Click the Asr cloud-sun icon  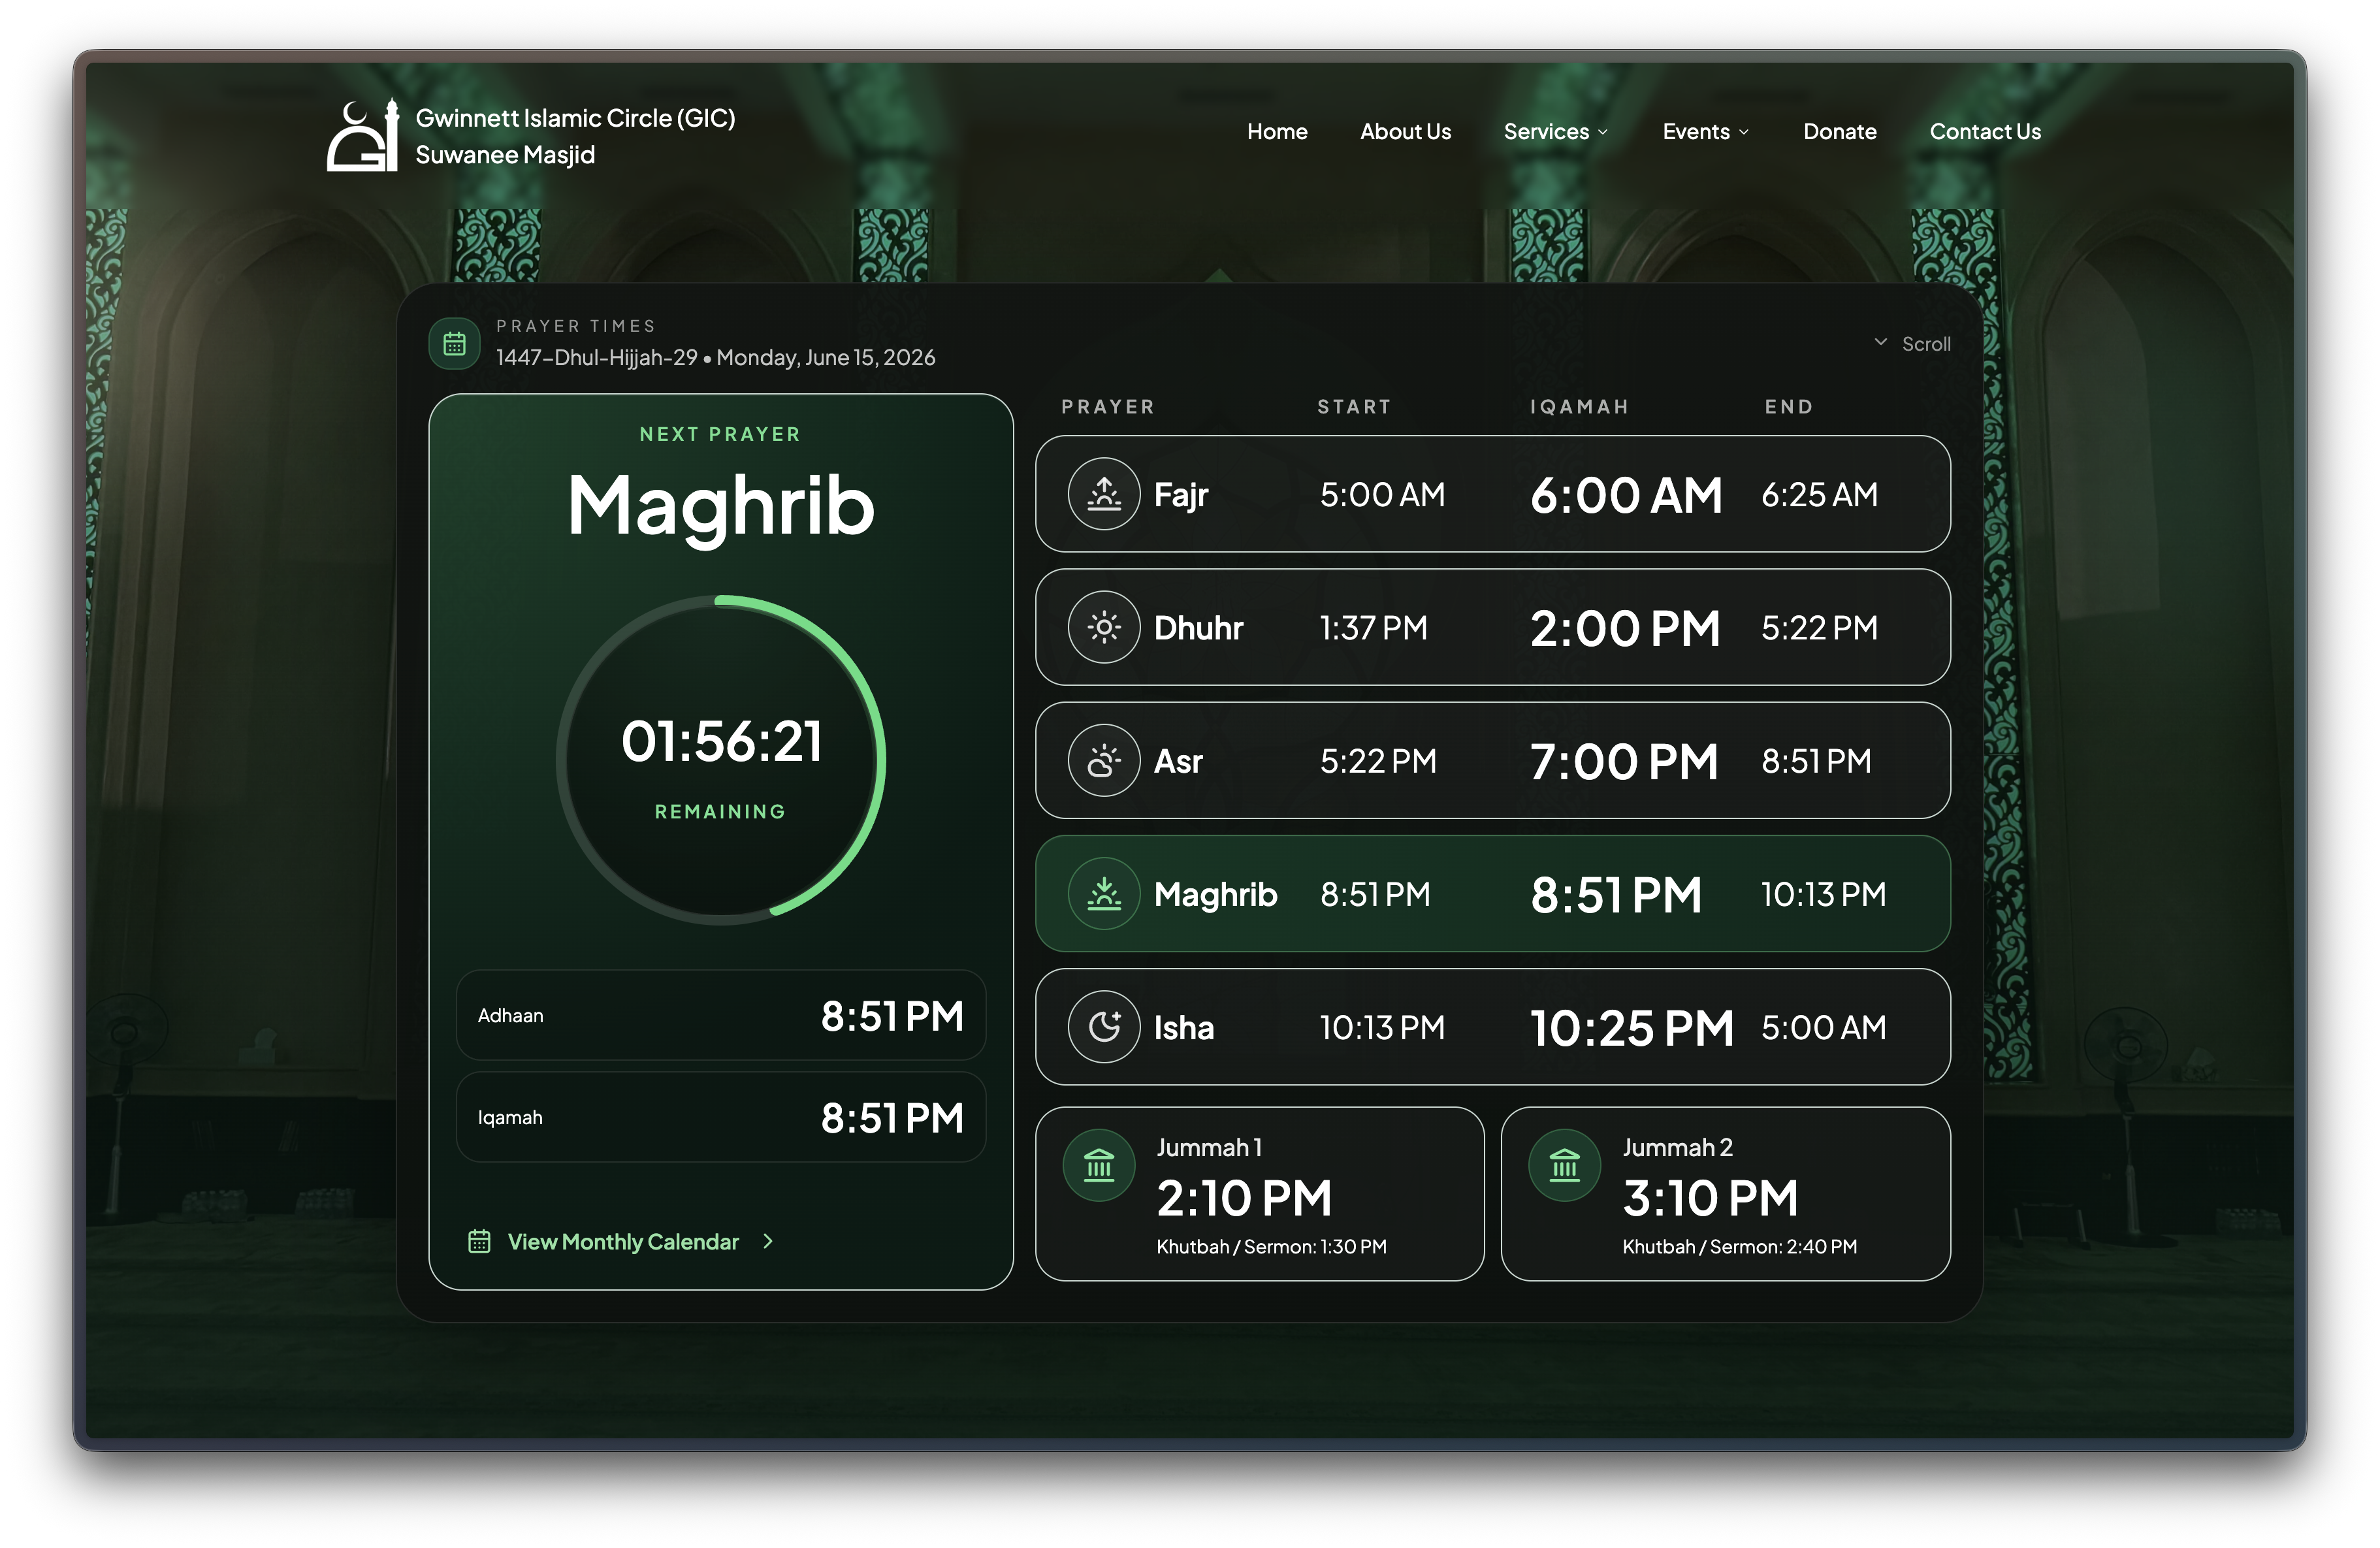tap(1103, 760)
